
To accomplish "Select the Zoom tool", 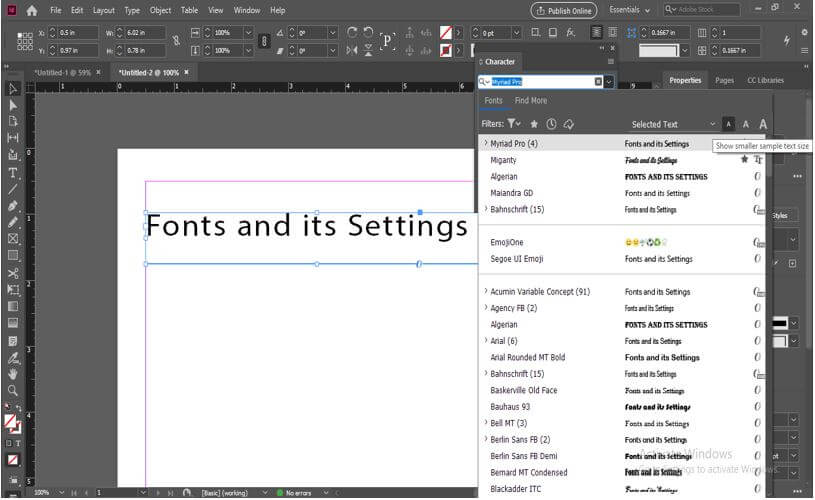I will 12,391.
